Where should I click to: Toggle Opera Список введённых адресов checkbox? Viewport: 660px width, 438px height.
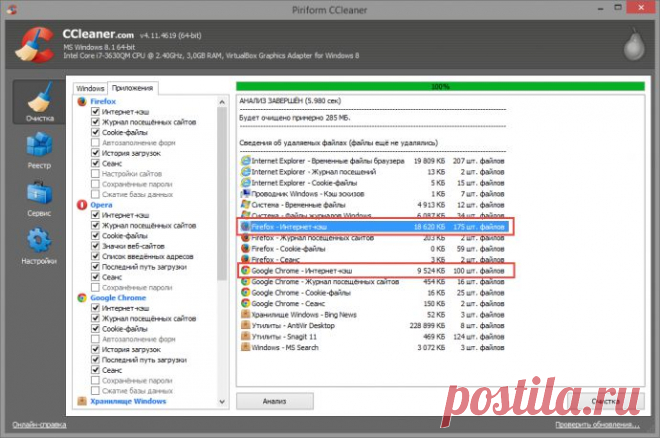pyautogui.click(x=96, y=256)
